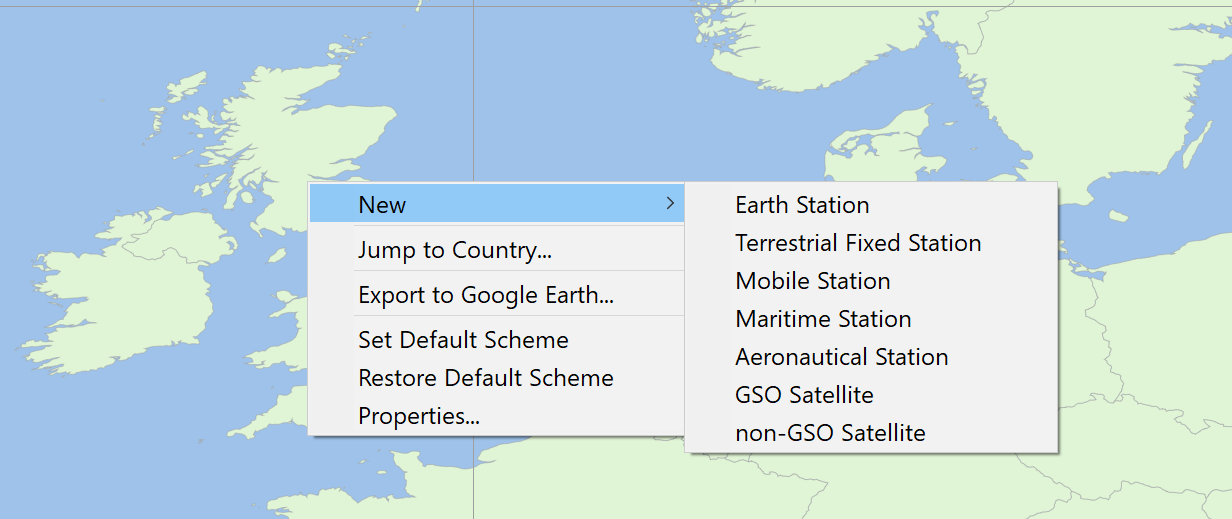Screen dimensions: 1232x519
Task: Select Terrestrial Fixed Station in submenu
Action: click(871, 243)
